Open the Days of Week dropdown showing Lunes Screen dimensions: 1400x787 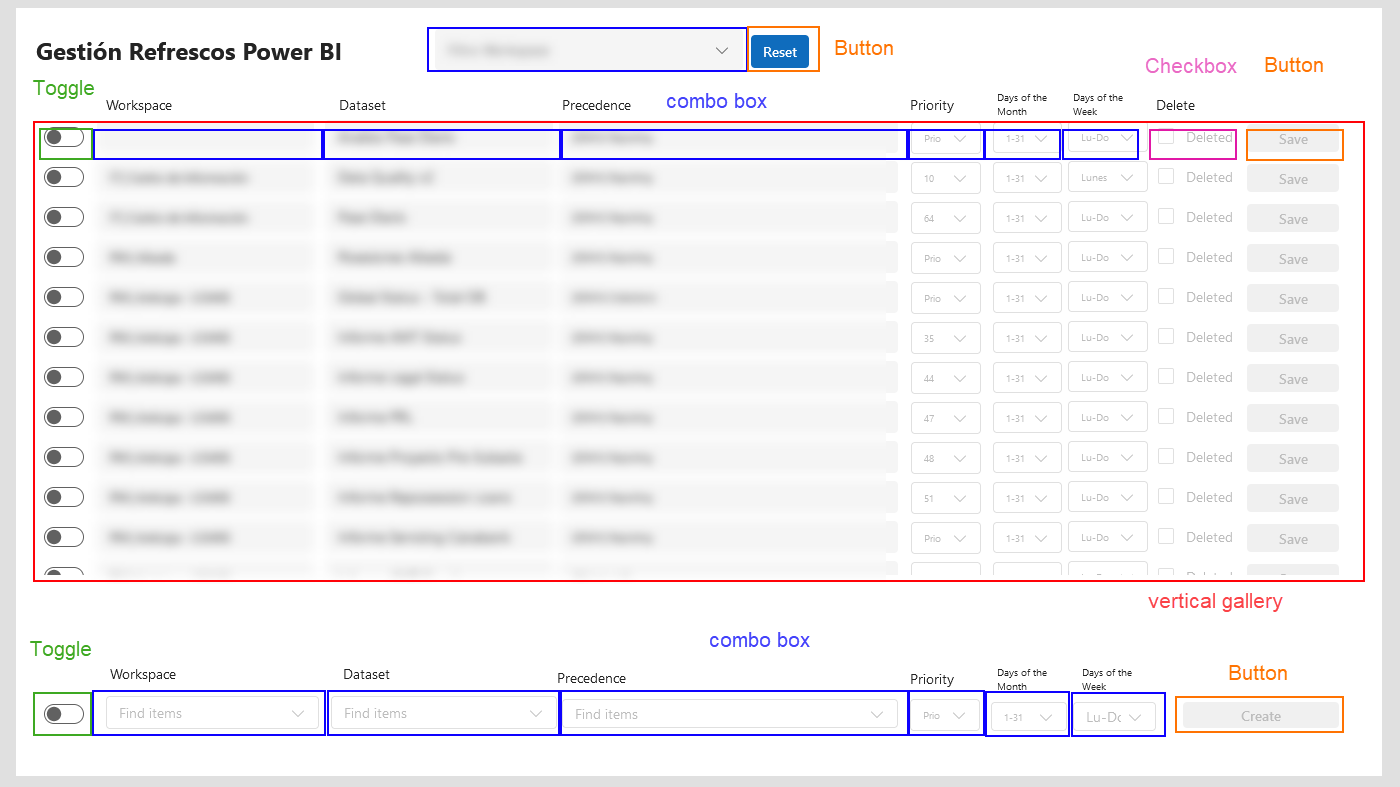coord(1107,178)
